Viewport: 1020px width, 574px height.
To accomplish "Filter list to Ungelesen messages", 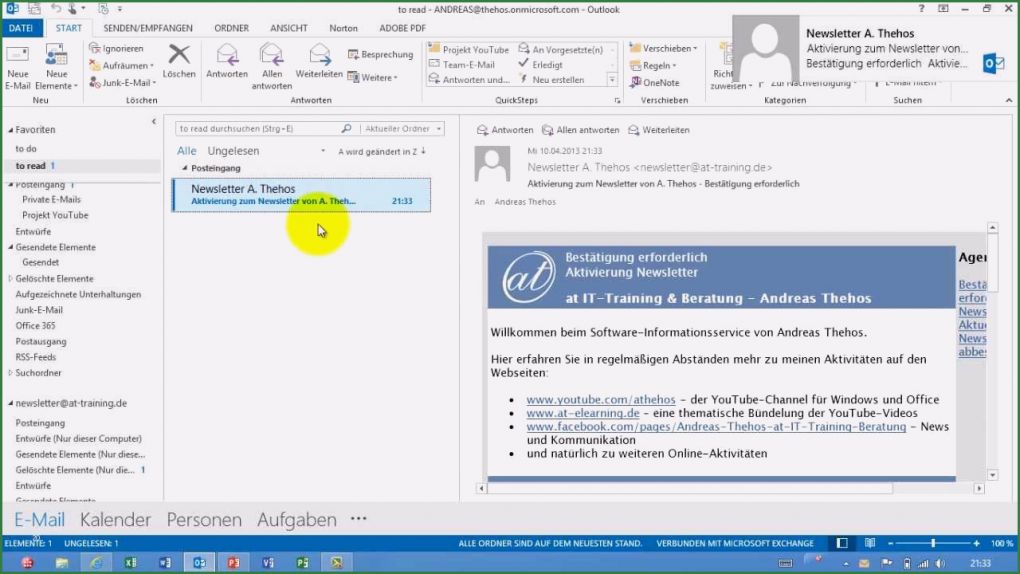I will point(233,151).
